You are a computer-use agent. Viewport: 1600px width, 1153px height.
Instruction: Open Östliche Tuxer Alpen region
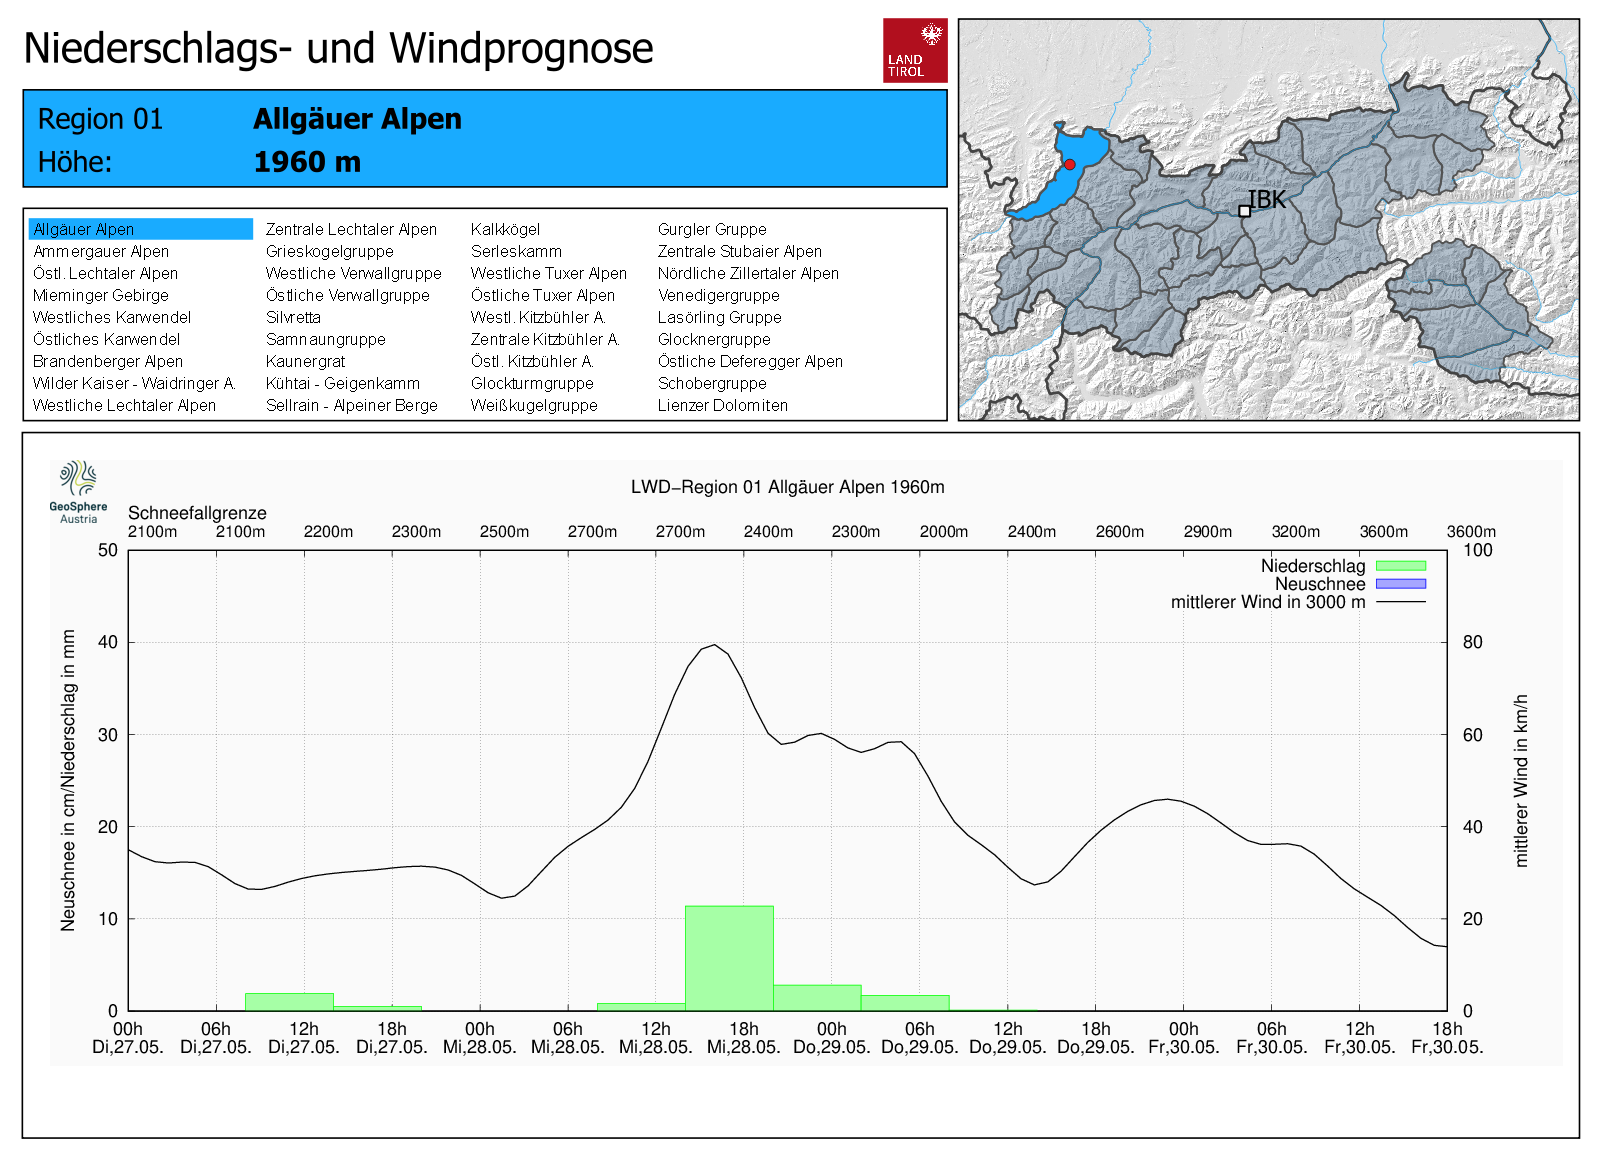tap(543, 295)
